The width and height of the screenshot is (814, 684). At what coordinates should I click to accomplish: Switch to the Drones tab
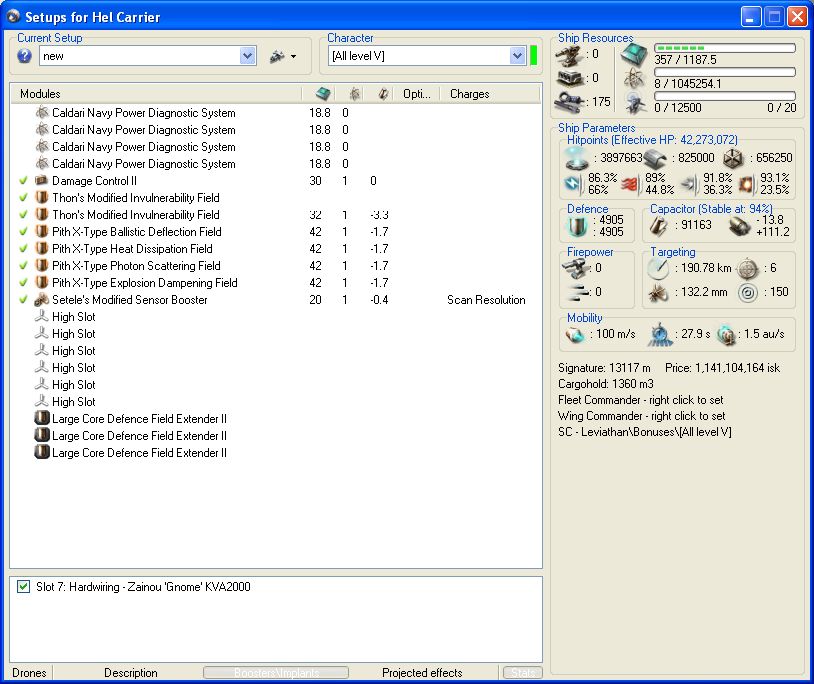tap(30, 673)
